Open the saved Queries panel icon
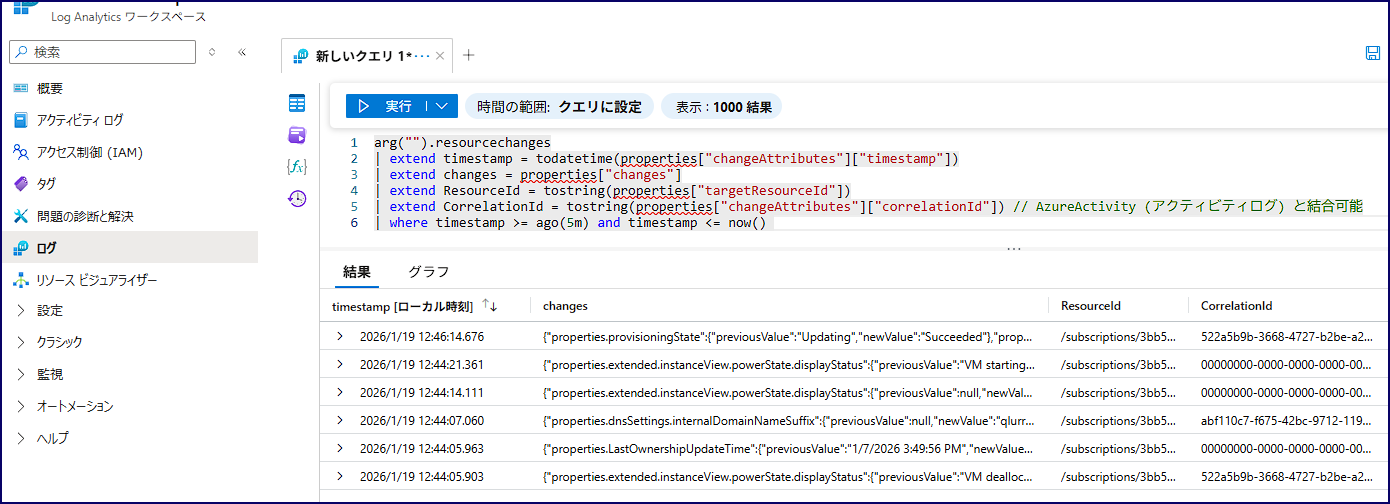Screen dimensions: 1390x504 click(297, 135)
